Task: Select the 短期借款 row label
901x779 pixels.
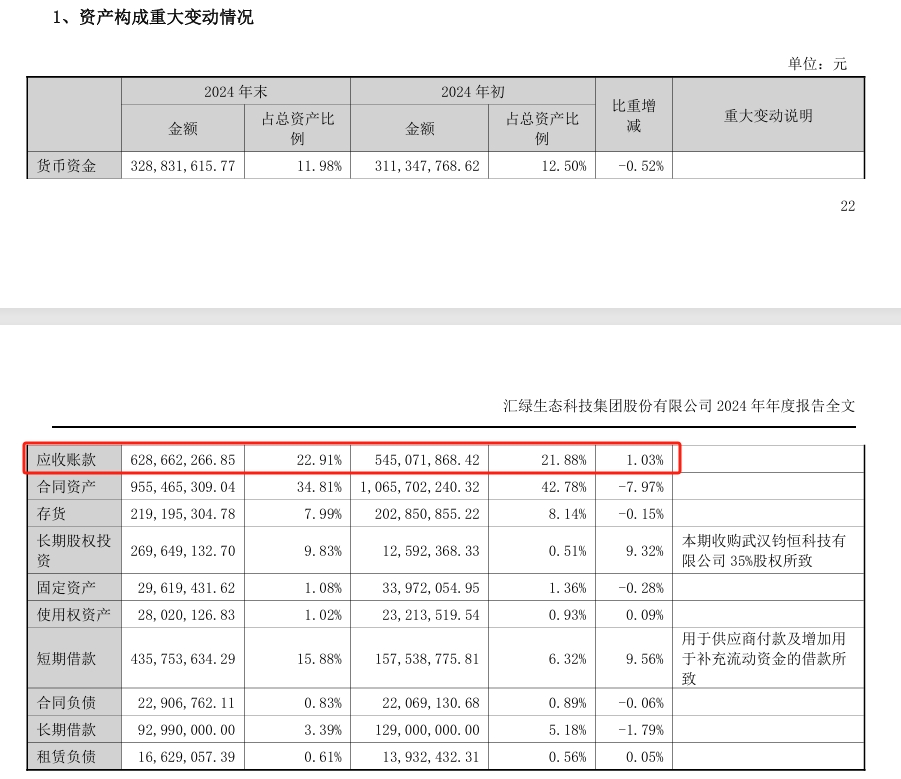Action: [66, 658]
